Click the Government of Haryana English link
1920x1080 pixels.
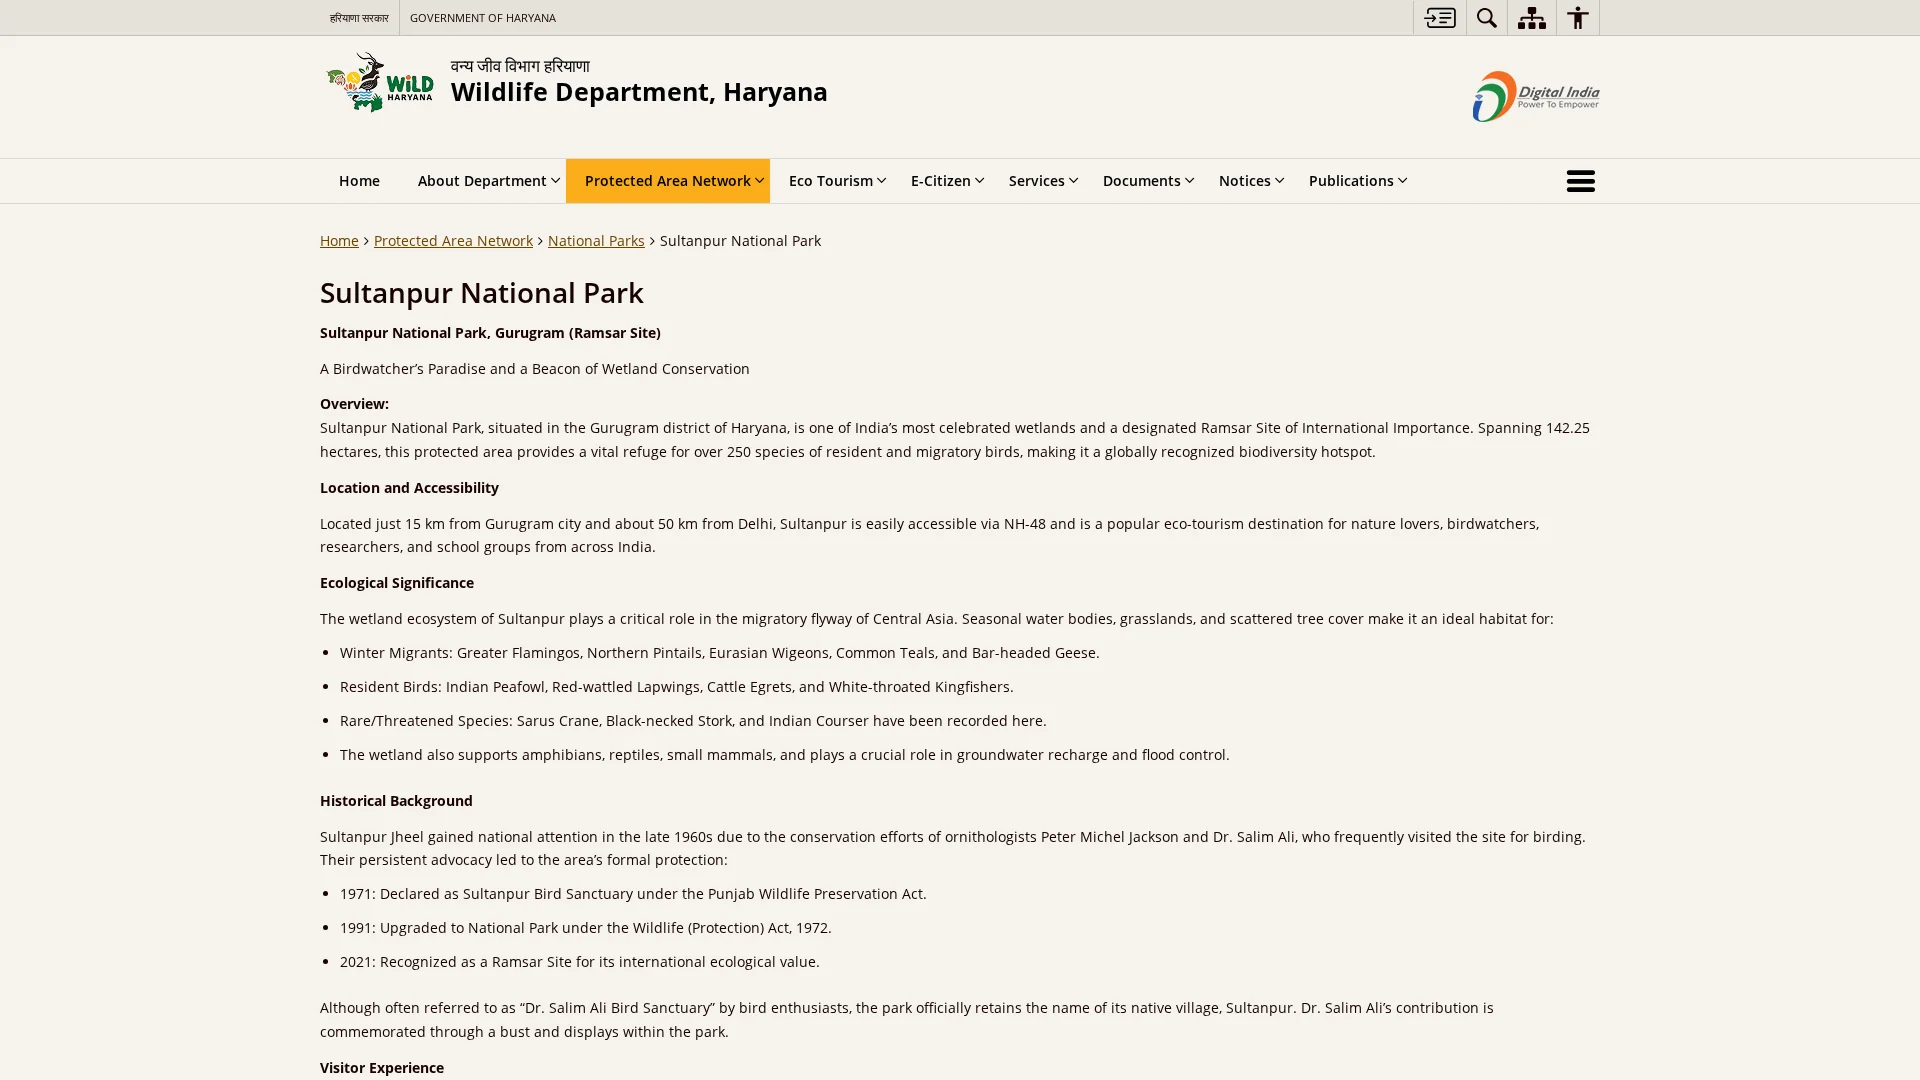point(482,18)
